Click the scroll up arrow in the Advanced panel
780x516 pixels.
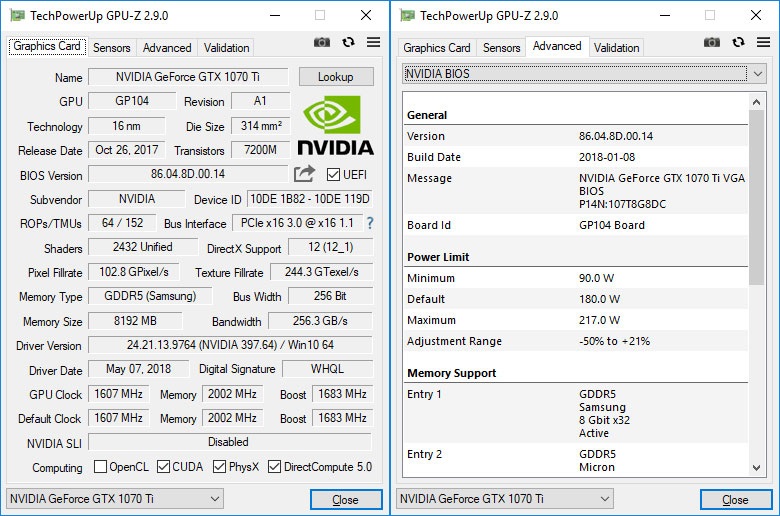coord(756,102)
